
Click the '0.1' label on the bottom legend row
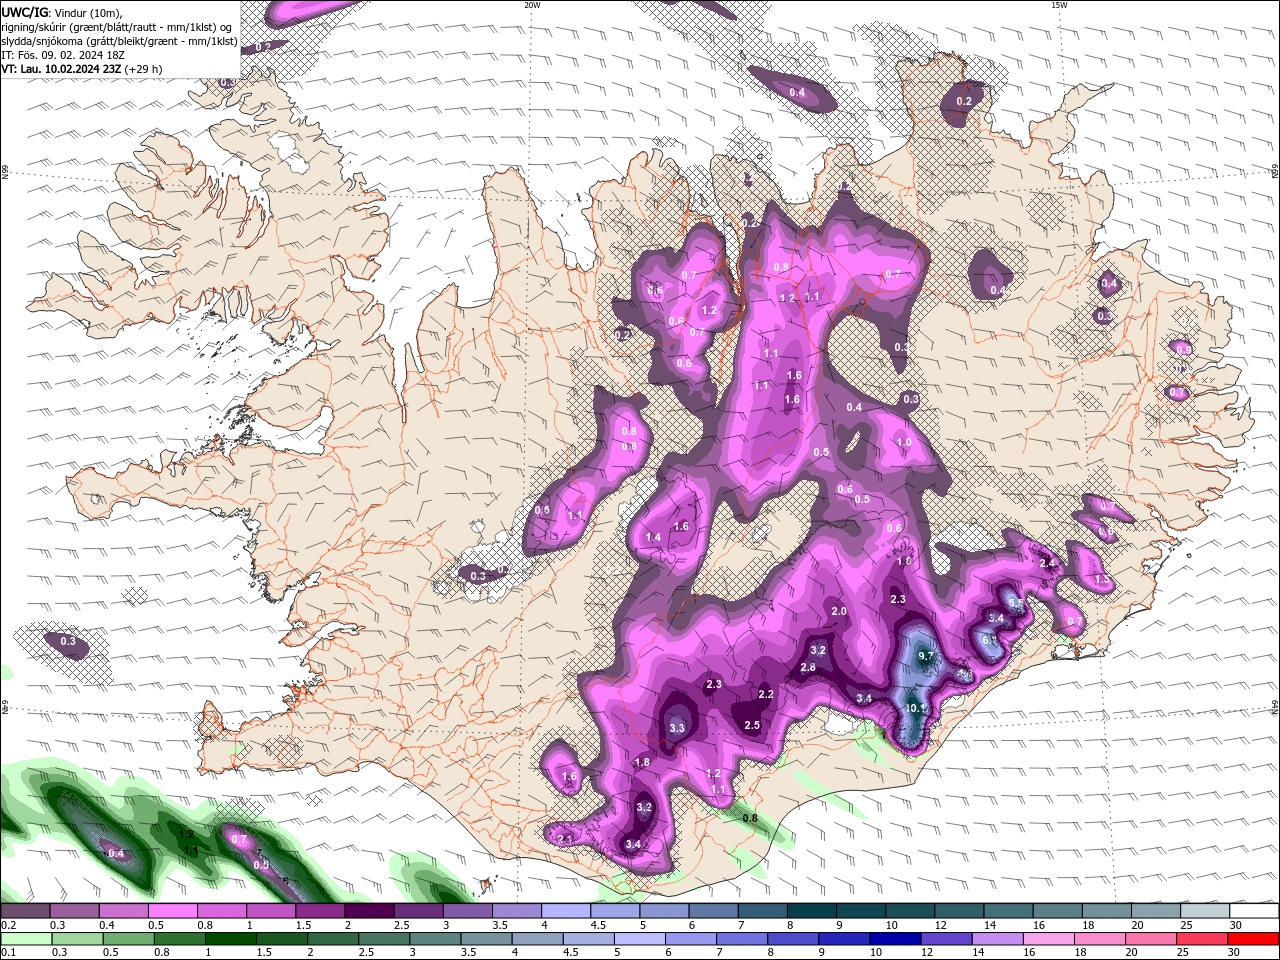pos(9,952)
